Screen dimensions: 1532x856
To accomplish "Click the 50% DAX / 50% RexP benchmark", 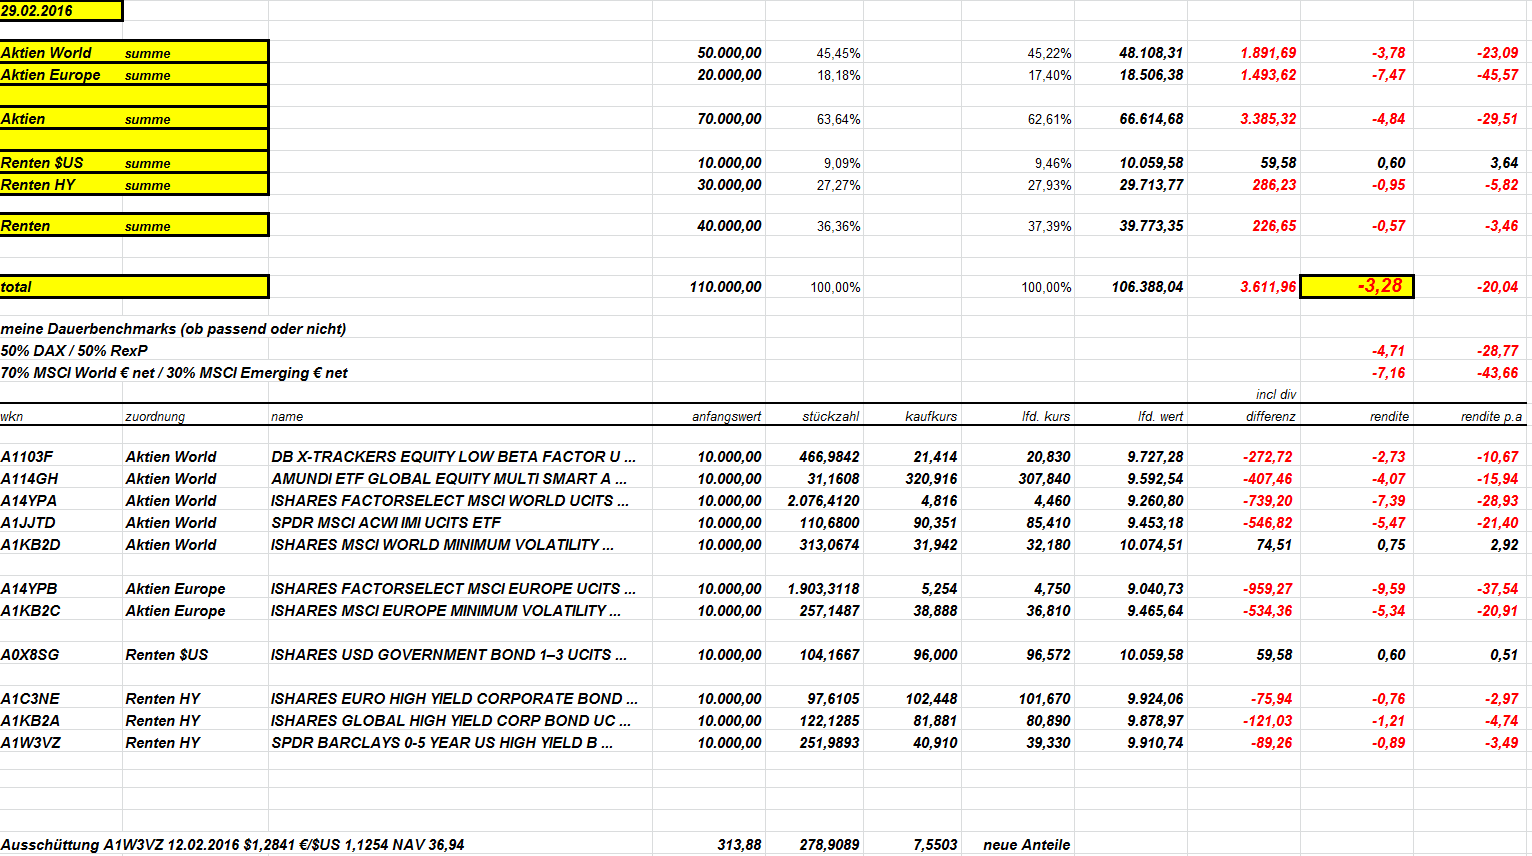I will coord(74,350).
